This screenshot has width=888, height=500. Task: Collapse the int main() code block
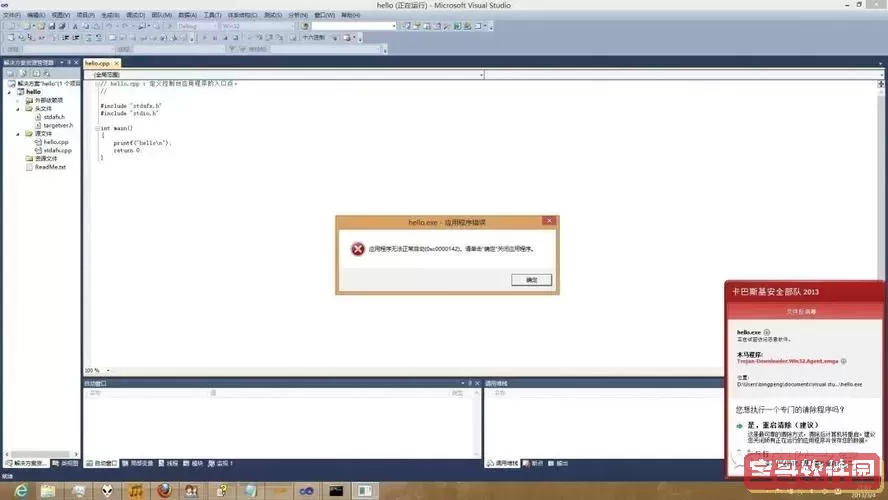coord(97,129)
